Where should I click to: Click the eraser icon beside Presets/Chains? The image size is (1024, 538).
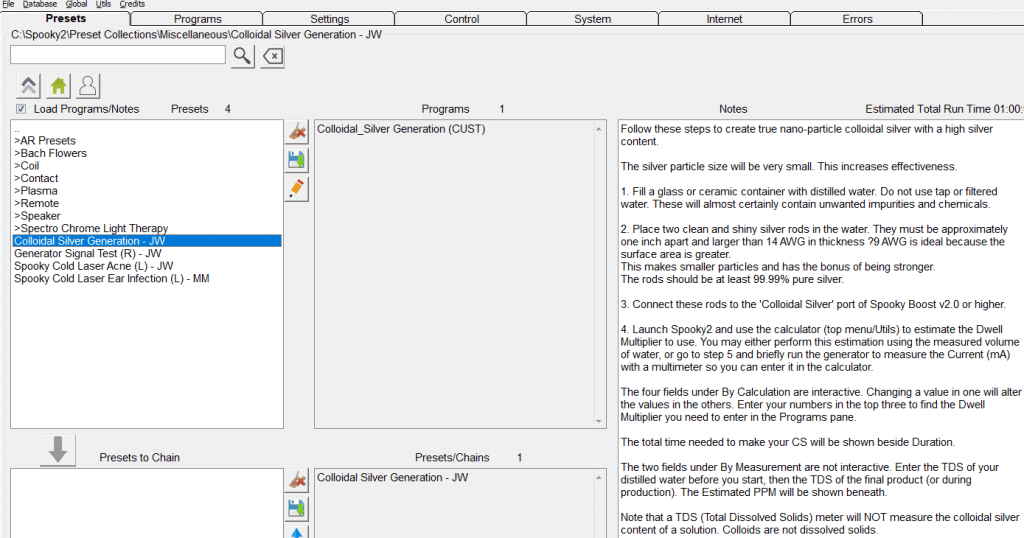pyautogui.click(x=297, y=481)
